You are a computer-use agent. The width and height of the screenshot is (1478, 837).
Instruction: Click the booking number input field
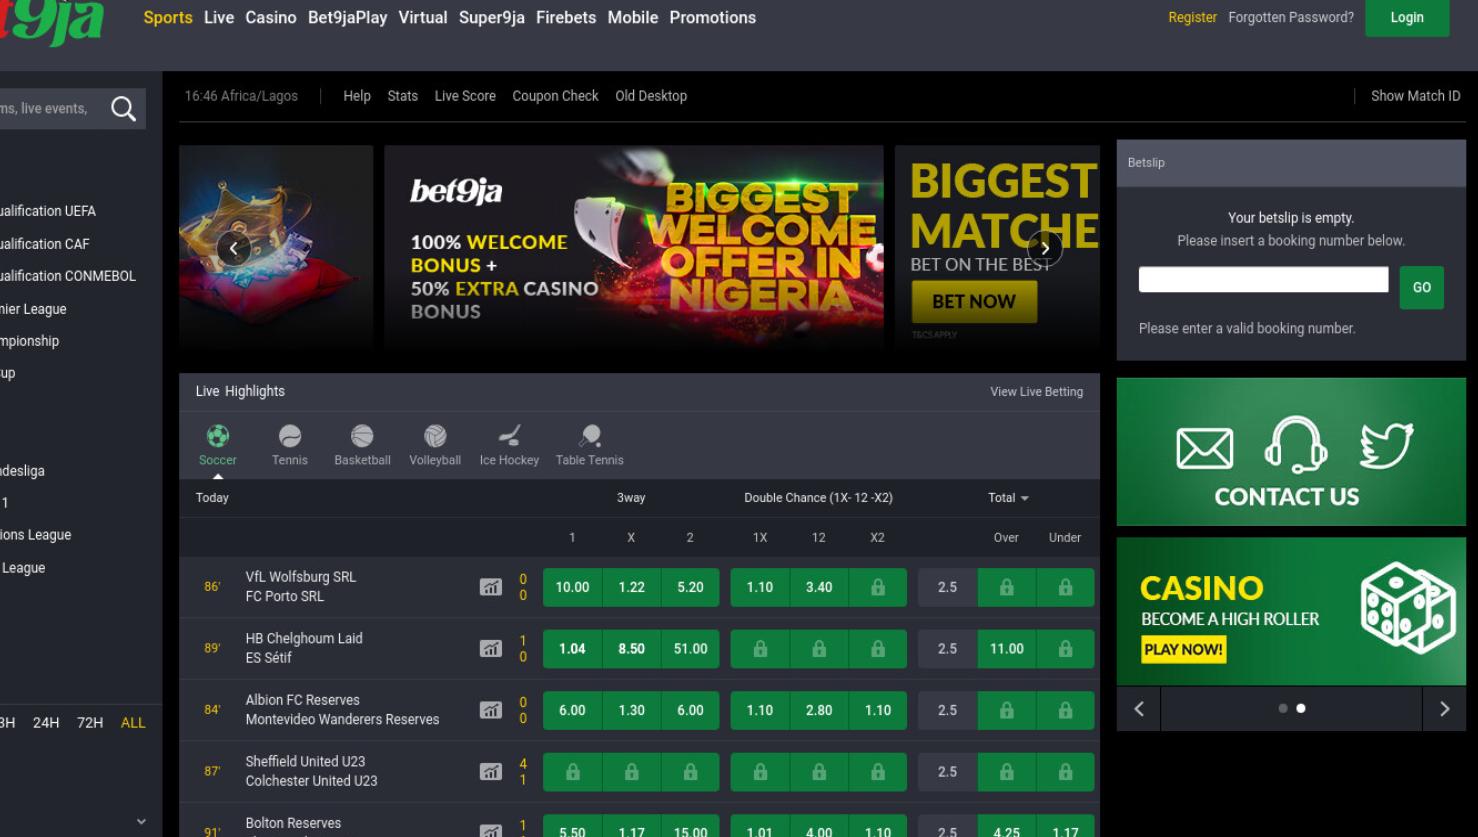pyautogui.click(x=1263, y=280)
